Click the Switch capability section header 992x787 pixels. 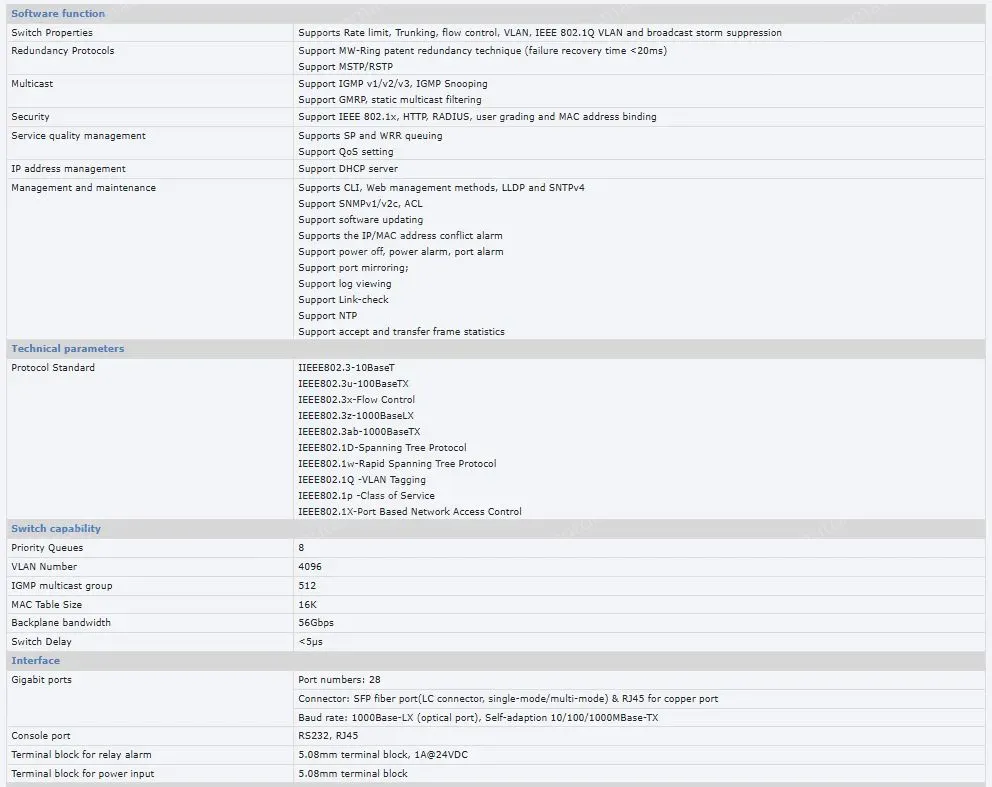tap(56, 529)
